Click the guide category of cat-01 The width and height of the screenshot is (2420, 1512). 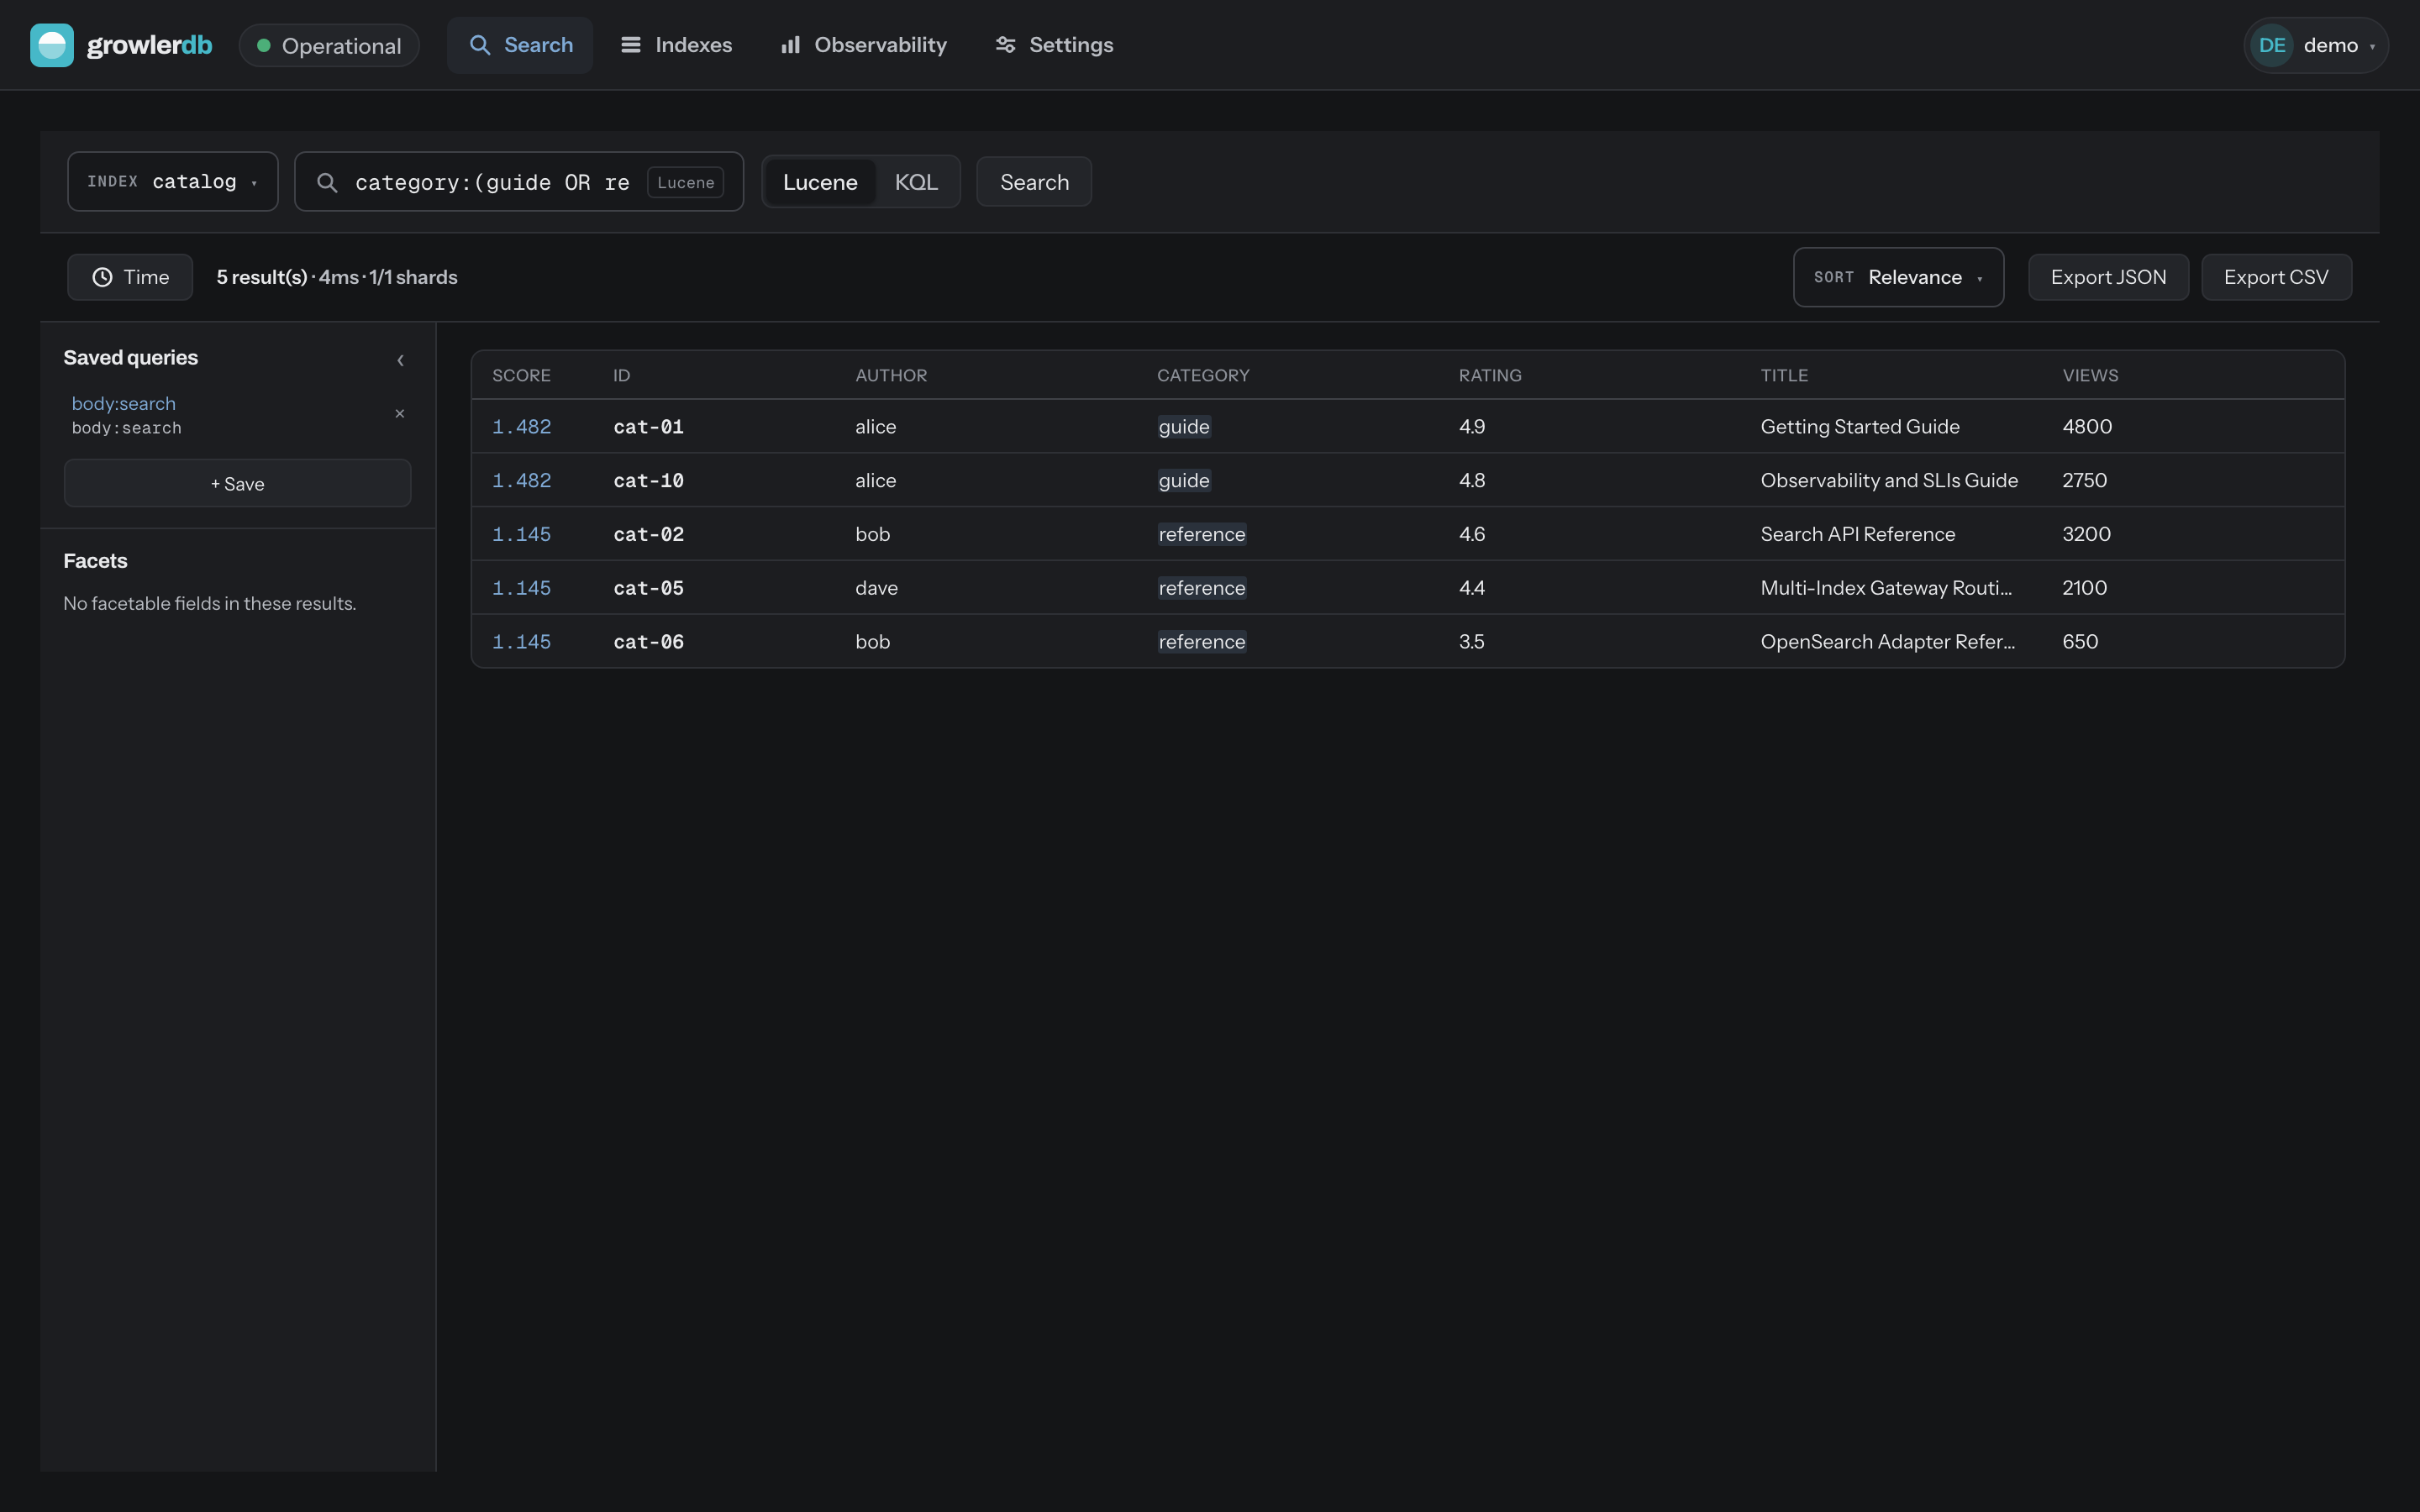pos(1184,427)
